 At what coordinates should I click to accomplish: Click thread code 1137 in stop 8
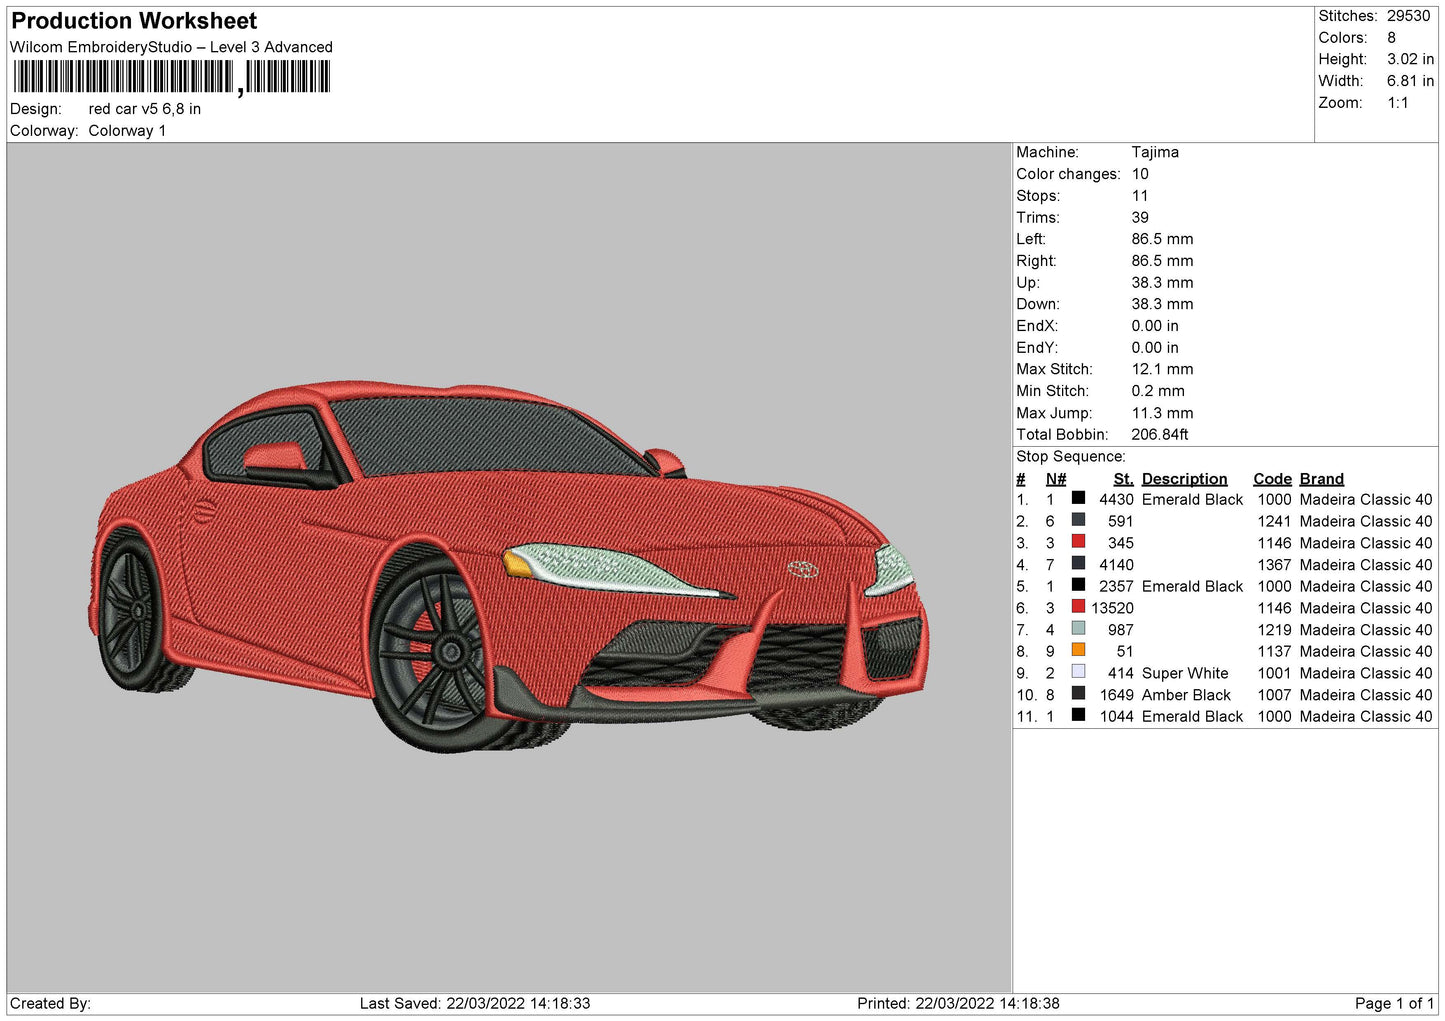pyautogui.click(x=1274, y=652)
